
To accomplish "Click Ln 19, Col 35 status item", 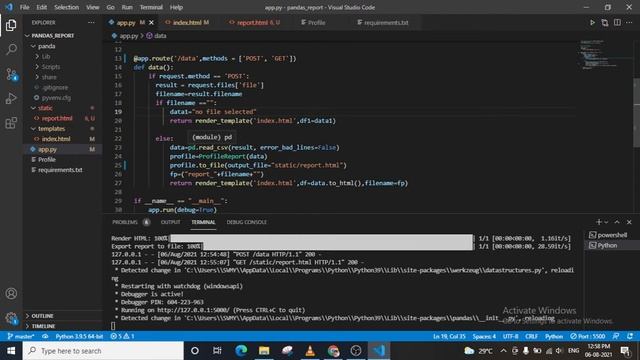I will 449,336.
